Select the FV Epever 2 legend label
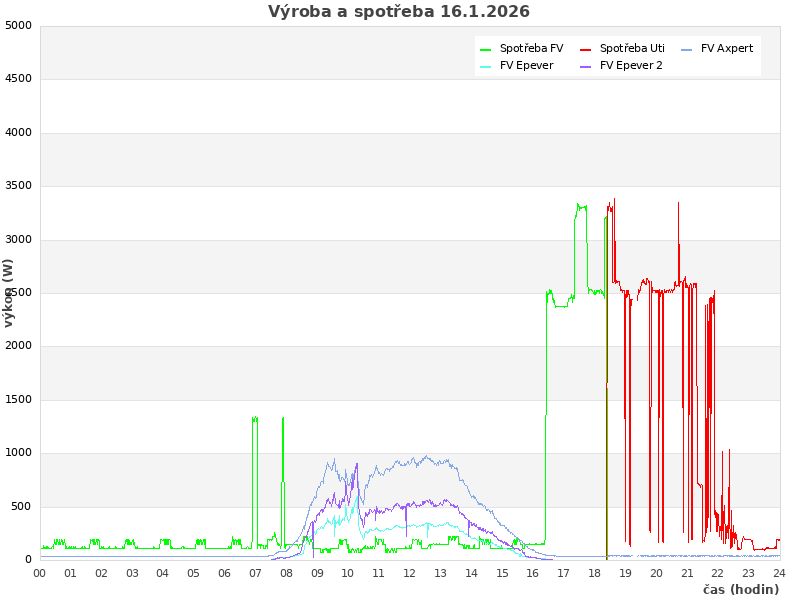800x600 pixels. click(x=631, y=66)
